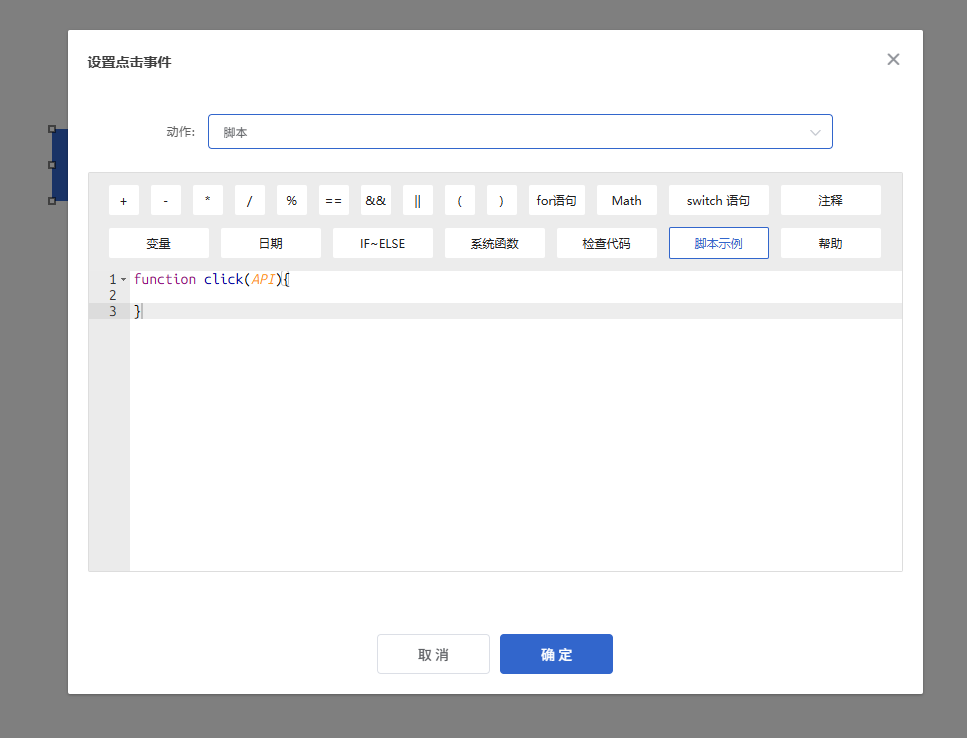Open the Math functions button

tap(626, 200)
